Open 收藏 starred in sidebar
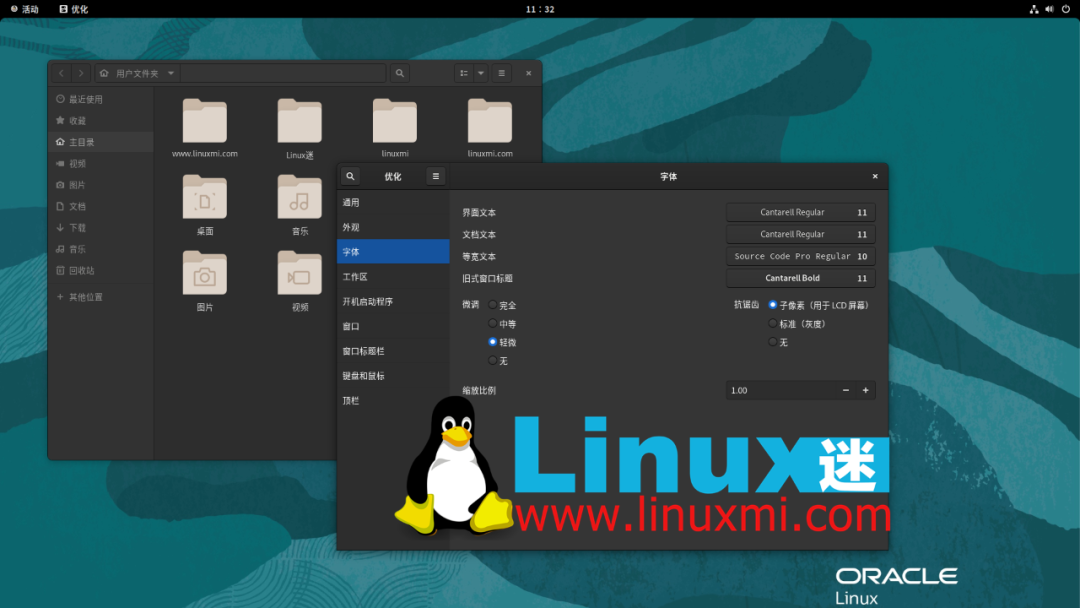This screenshot has width=1080, height=608. (101, 120)
